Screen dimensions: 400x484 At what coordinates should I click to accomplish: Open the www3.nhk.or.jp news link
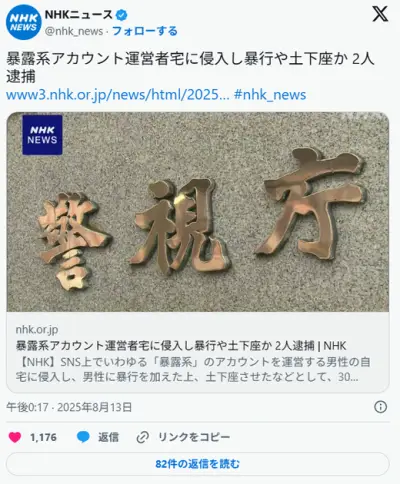tap(118, 95)
